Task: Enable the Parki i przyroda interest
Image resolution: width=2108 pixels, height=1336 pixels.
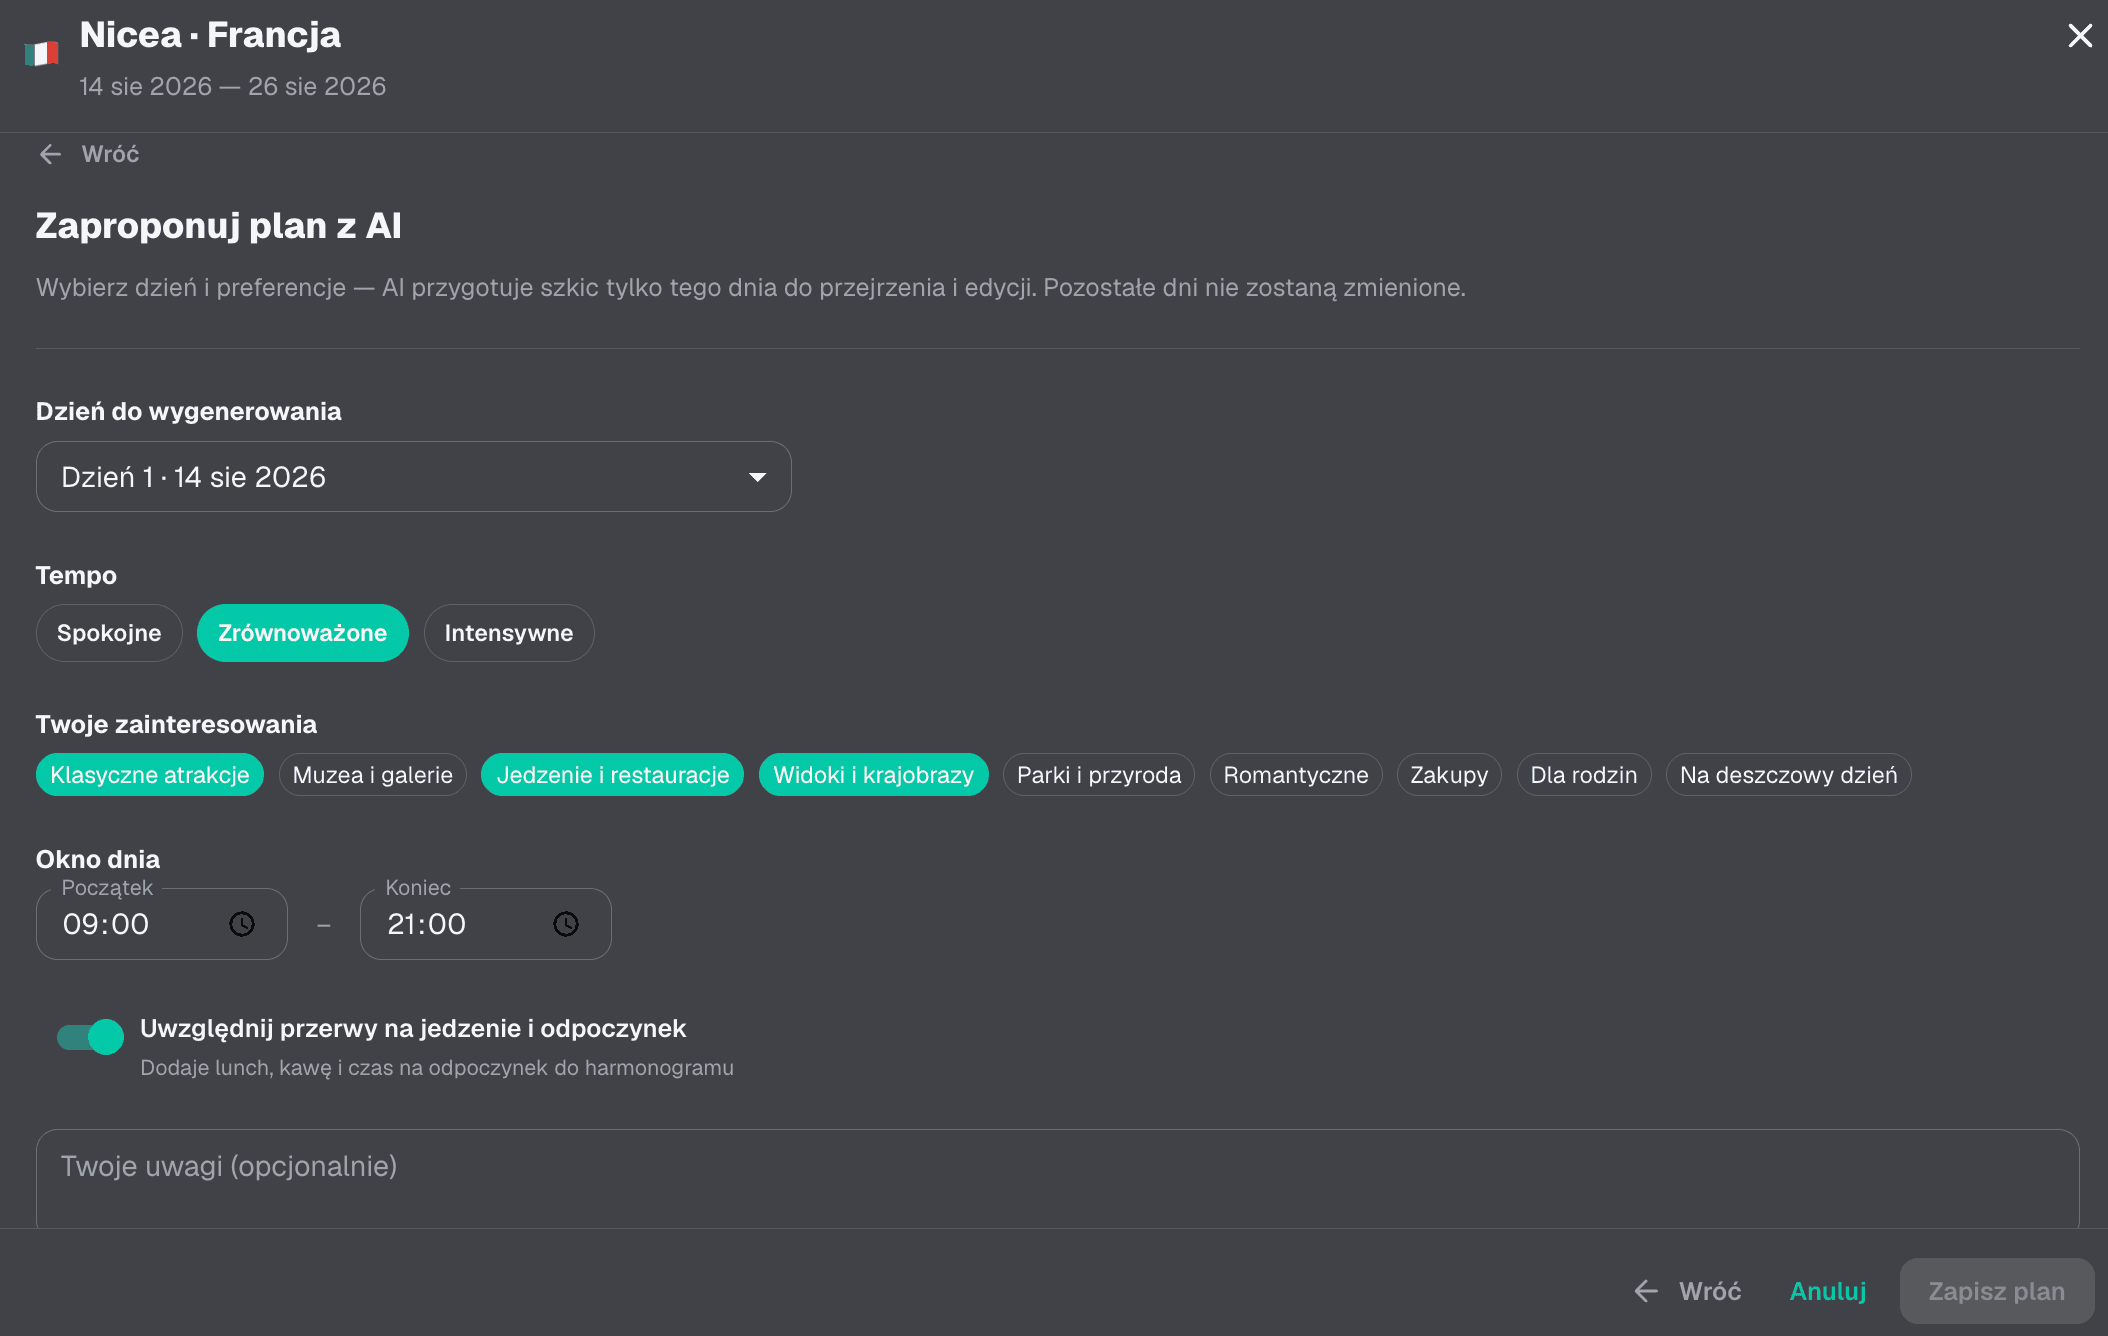Action: coord(1099,775)
